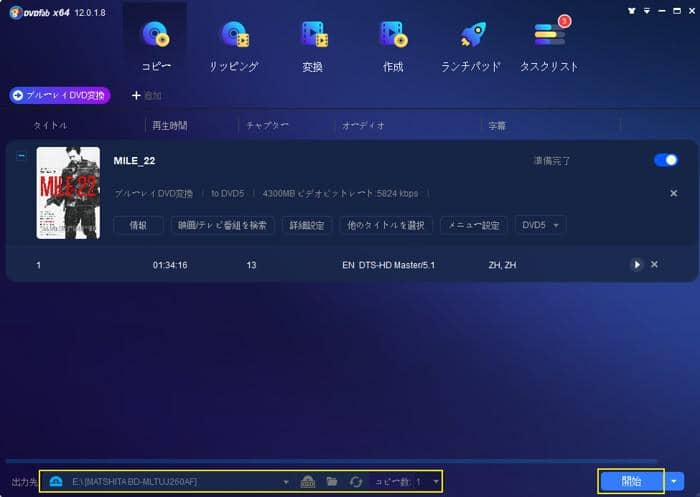The image size is (700, 497).
Task: Click the 再生時間 column header
Action: click(170, 126)
